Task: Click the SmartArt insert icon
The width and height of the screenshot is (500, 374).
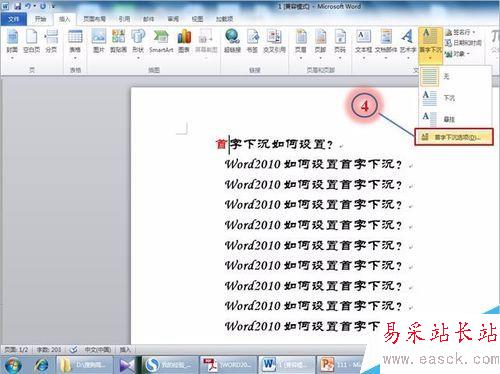Action: tap(161, 42)
